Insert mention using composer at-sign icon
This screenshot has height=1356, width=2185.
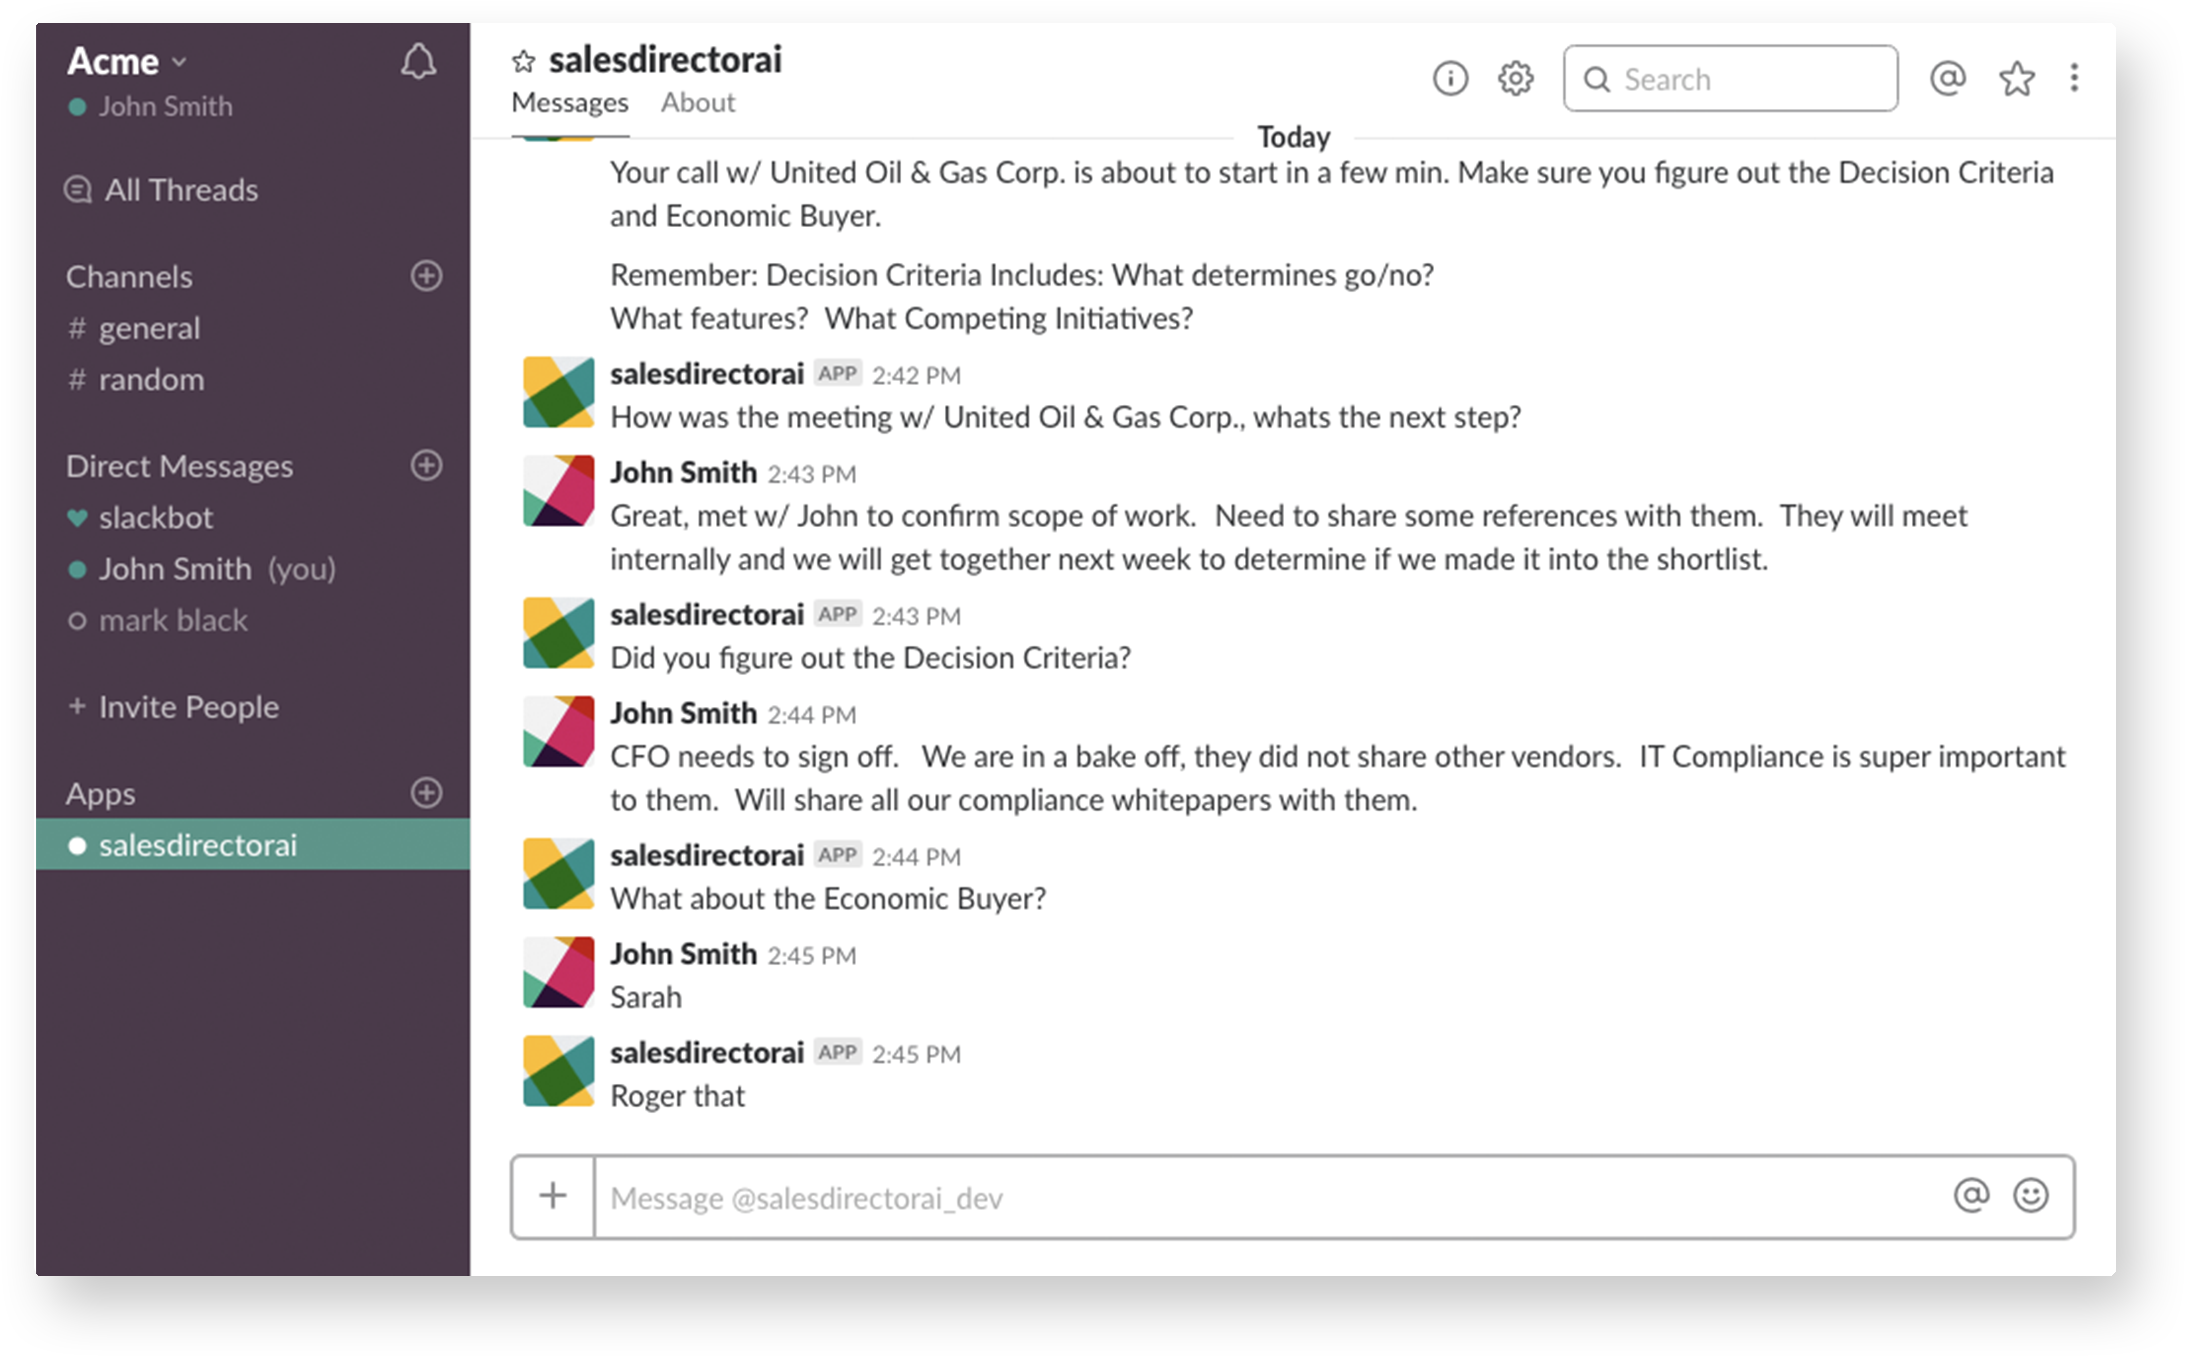point(1970,1196)
